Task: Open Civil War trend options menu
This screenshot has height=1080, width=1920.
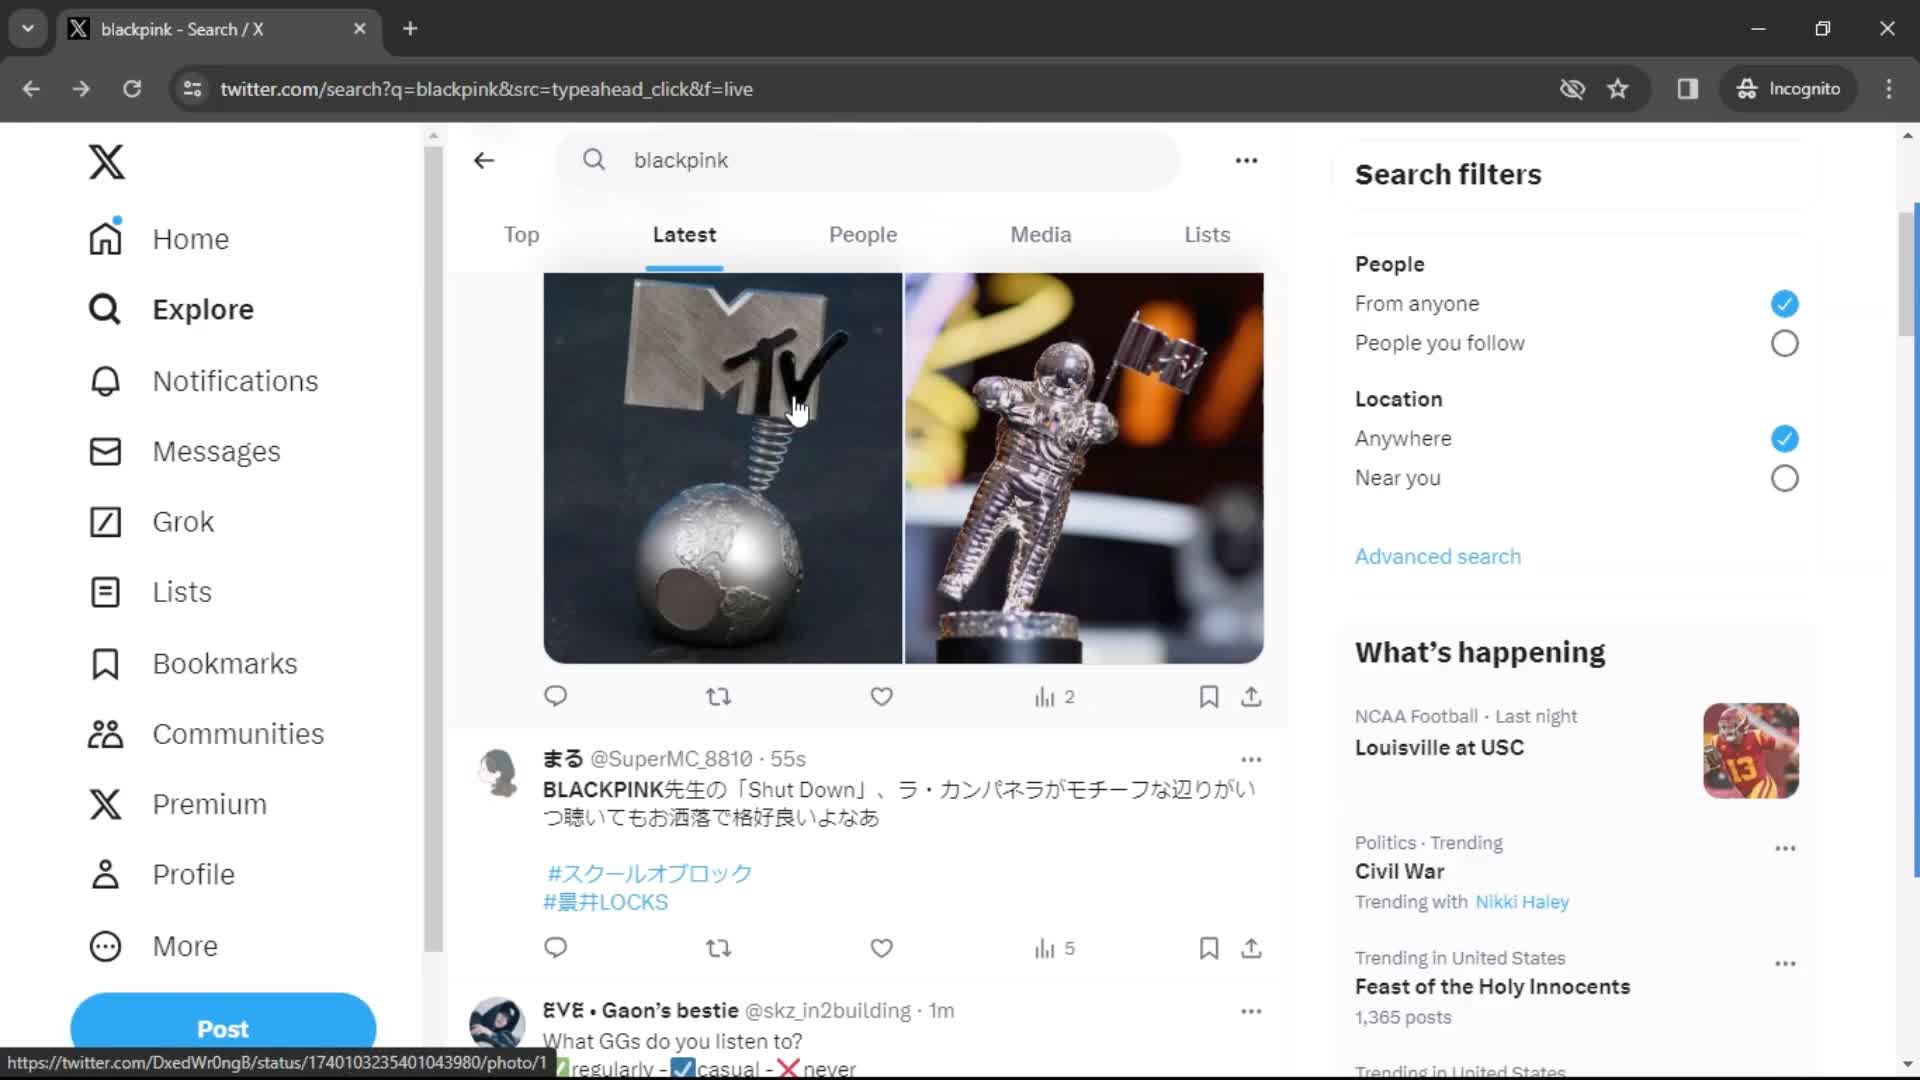Action: 1785,848
